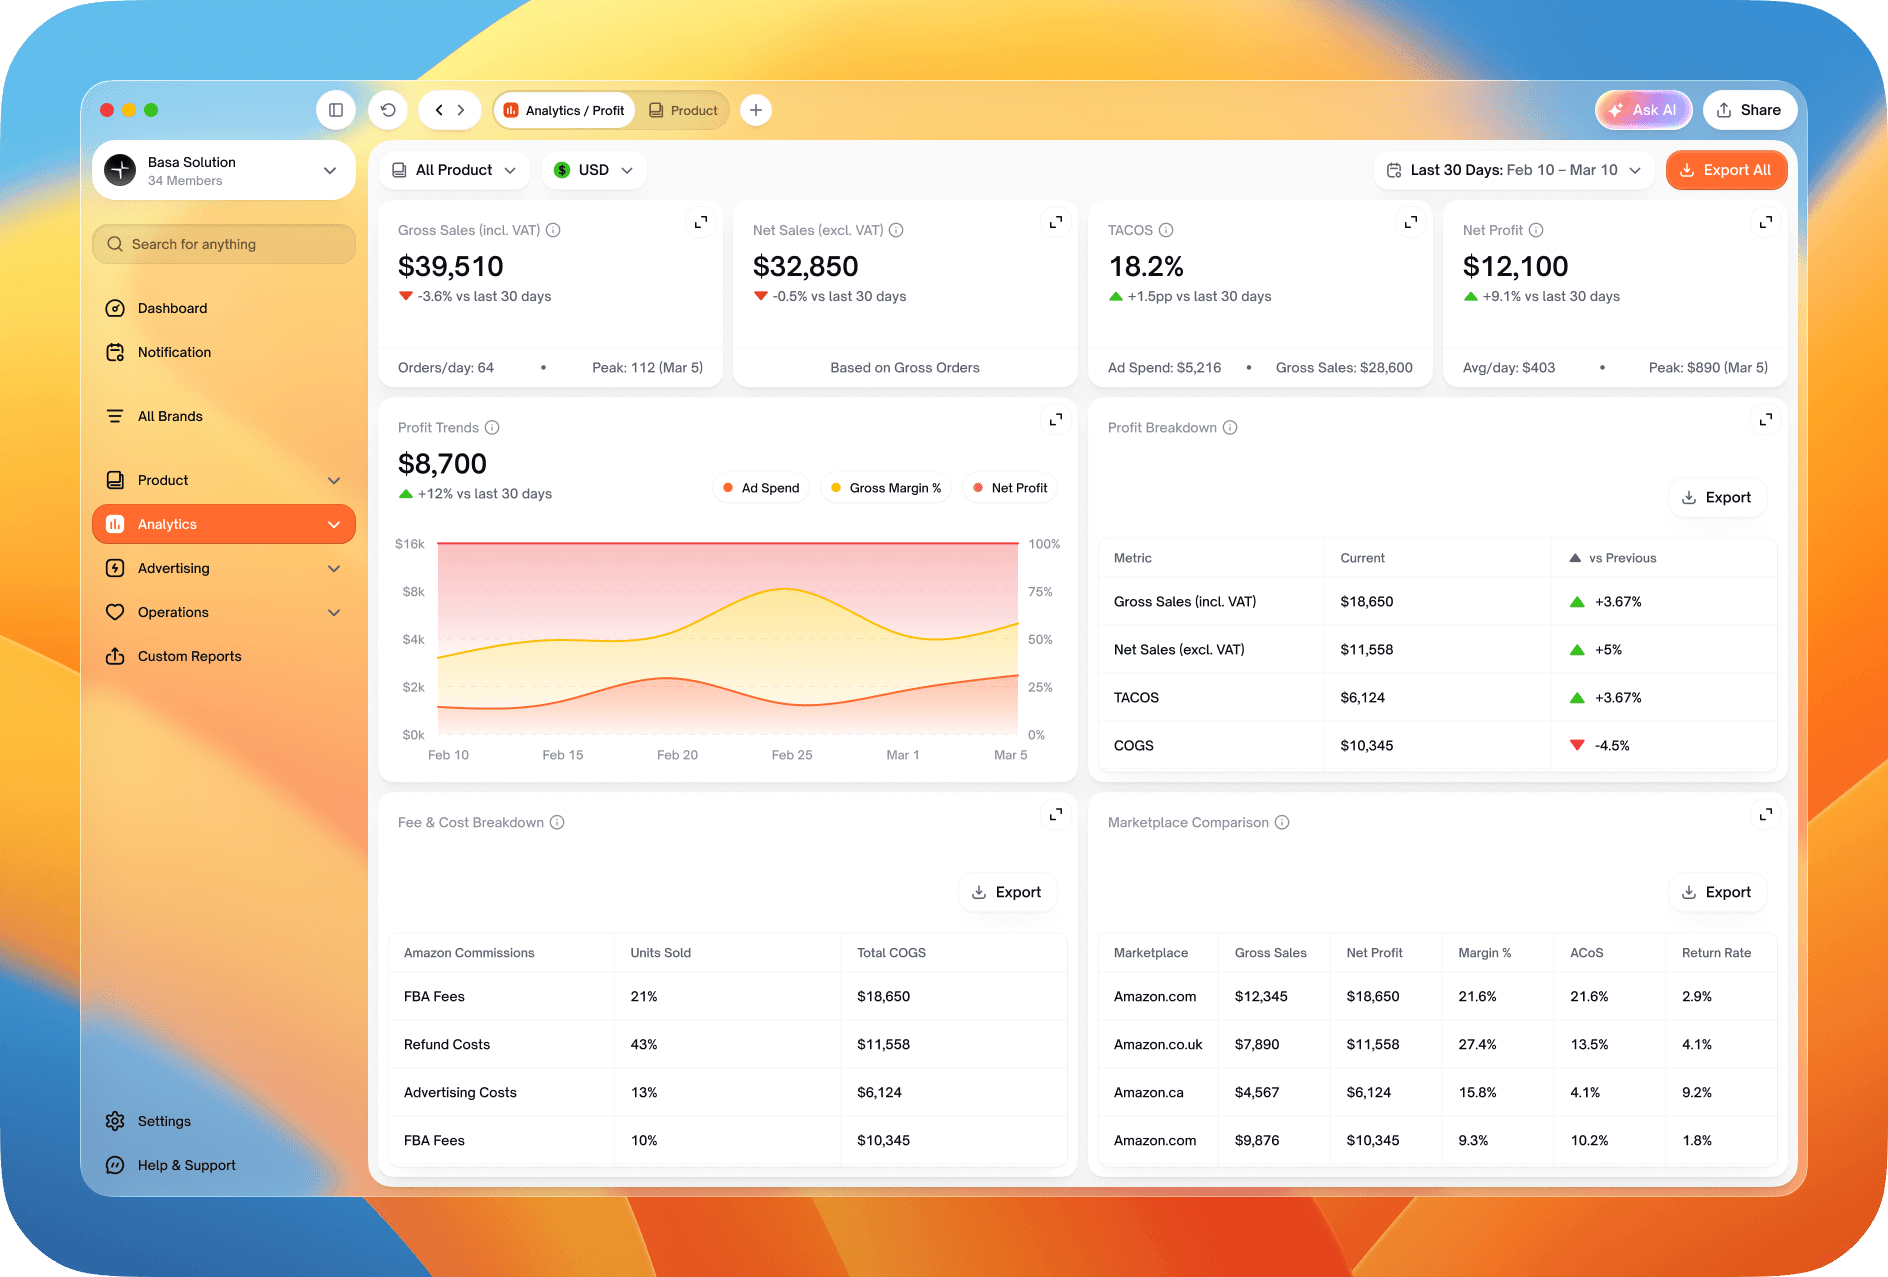
Task: Open the Basa Solution workspace switcher
Action: pyautogui.click(x=224, y=170)
